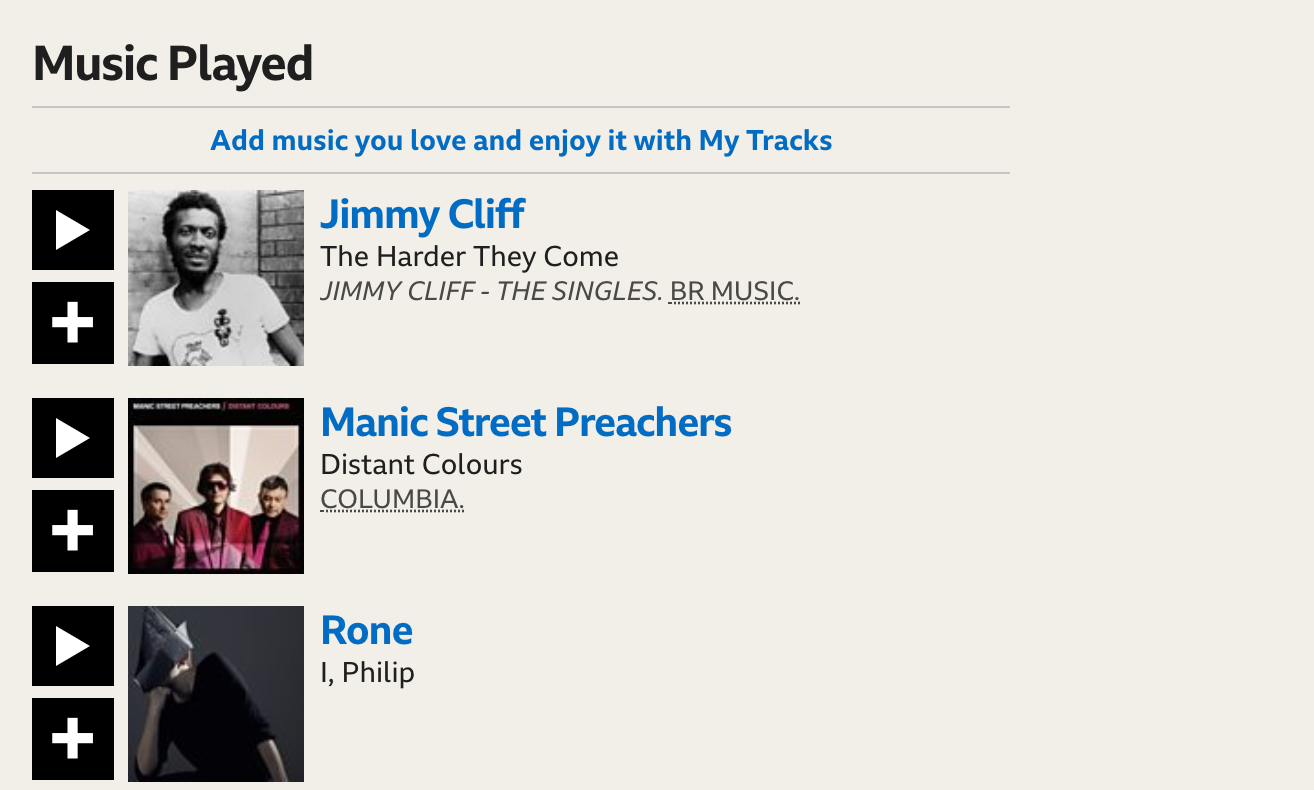Play Distant Colours by Manic Street Preachers
This screenshot has height=790, width=1314.
(73, 438)
